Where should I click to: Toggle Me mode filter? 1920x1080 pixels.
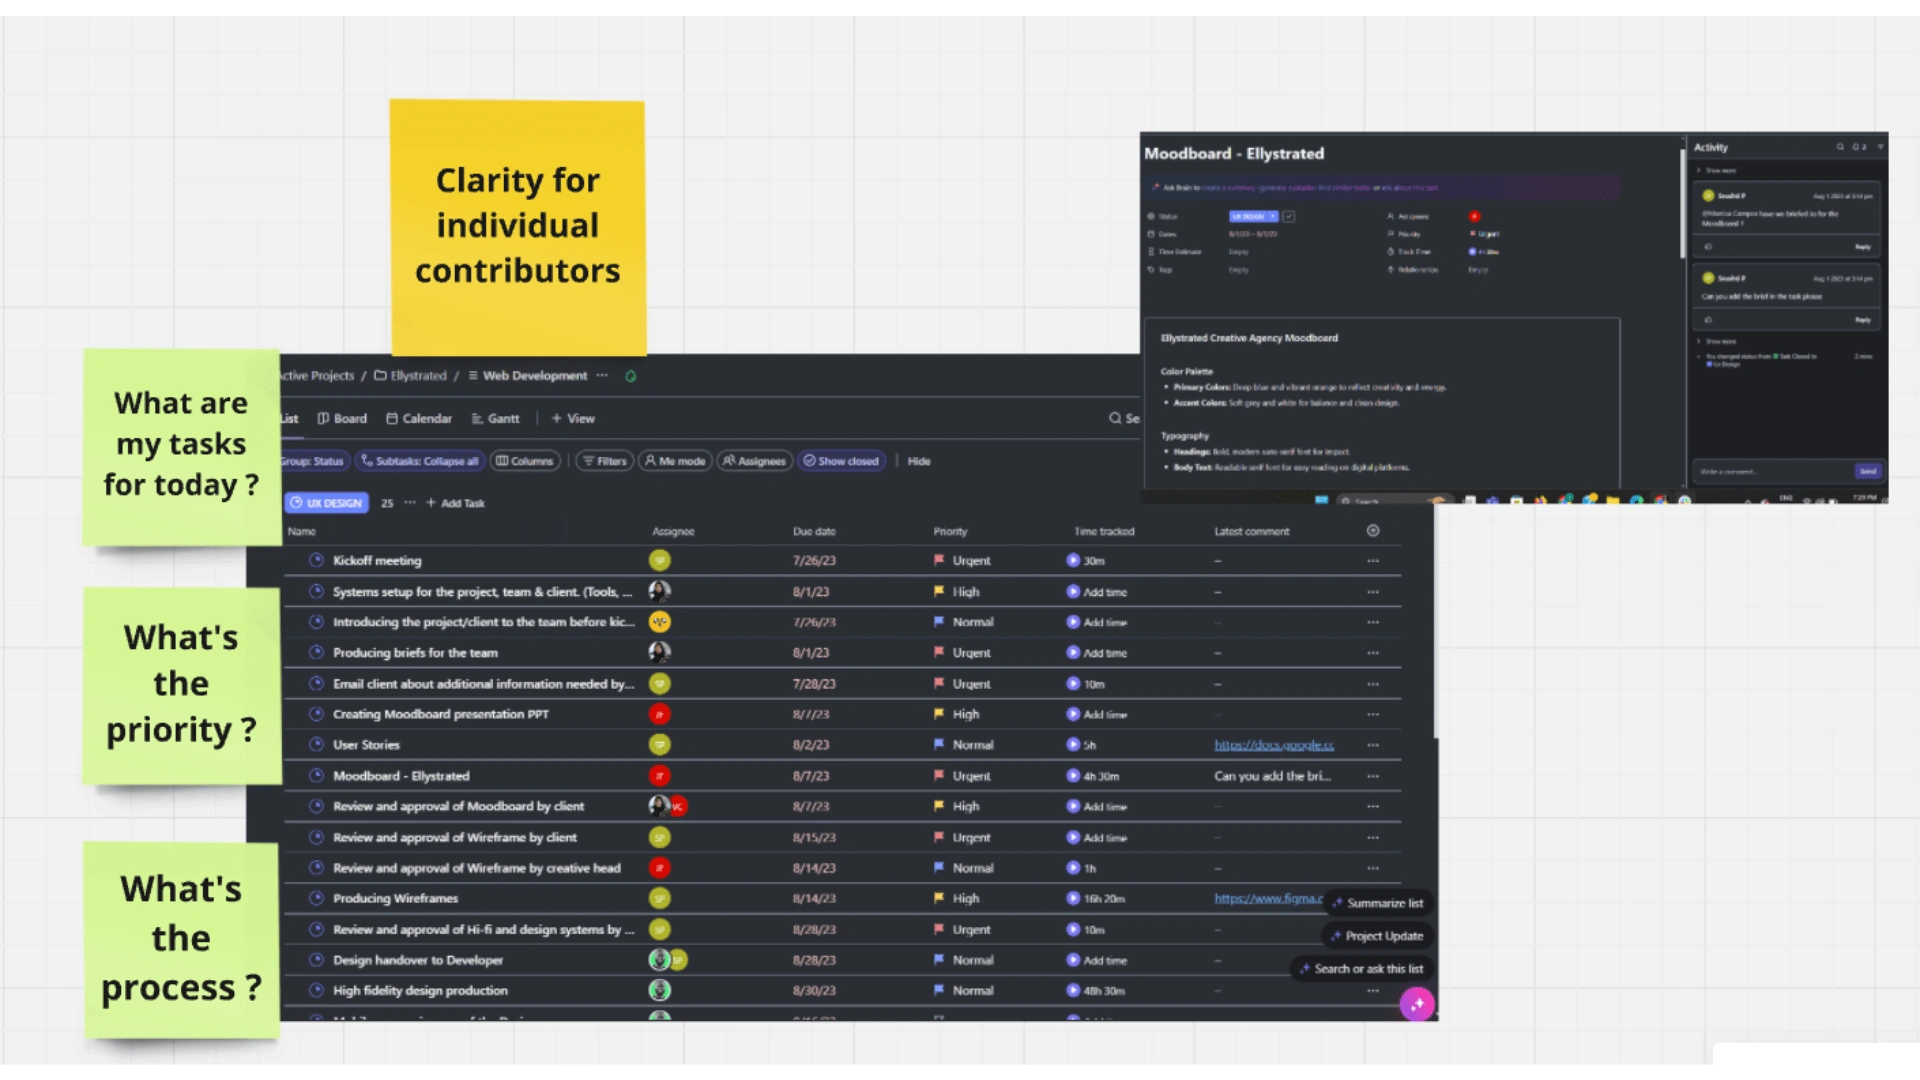point(675,461)
